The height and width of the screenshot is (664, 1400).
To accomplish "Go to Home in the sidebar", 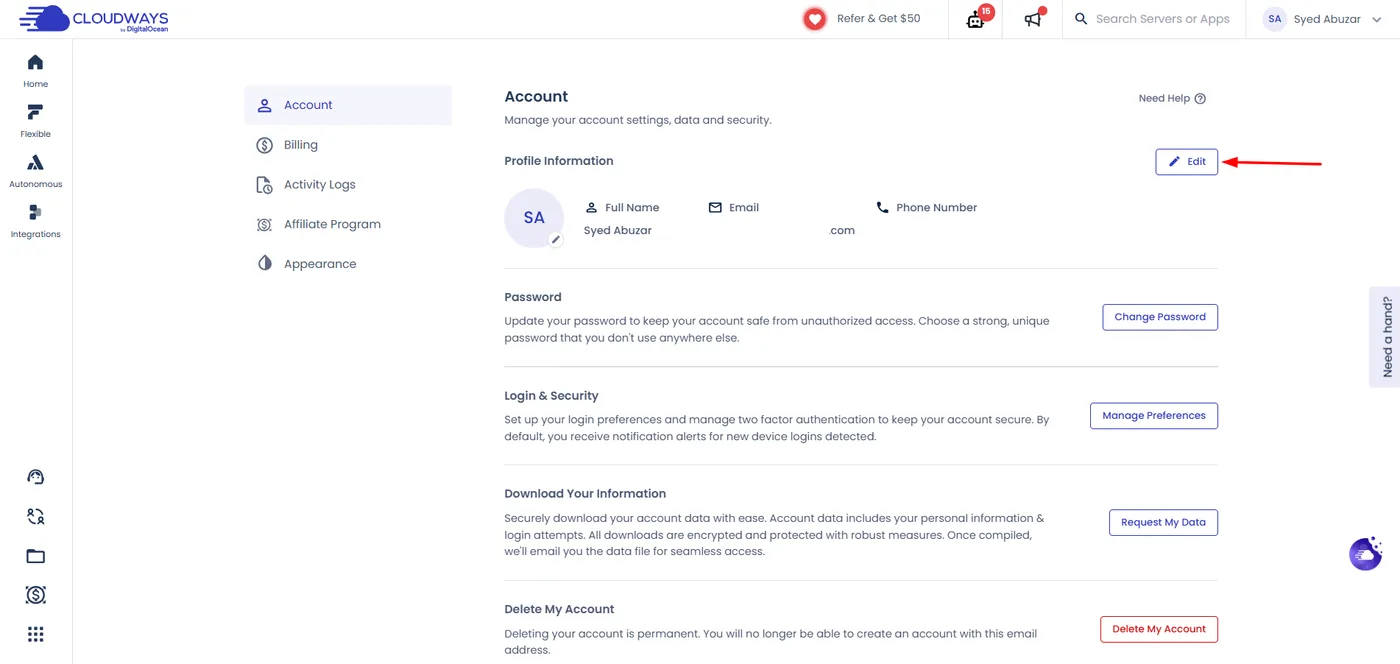I will 35,71.
